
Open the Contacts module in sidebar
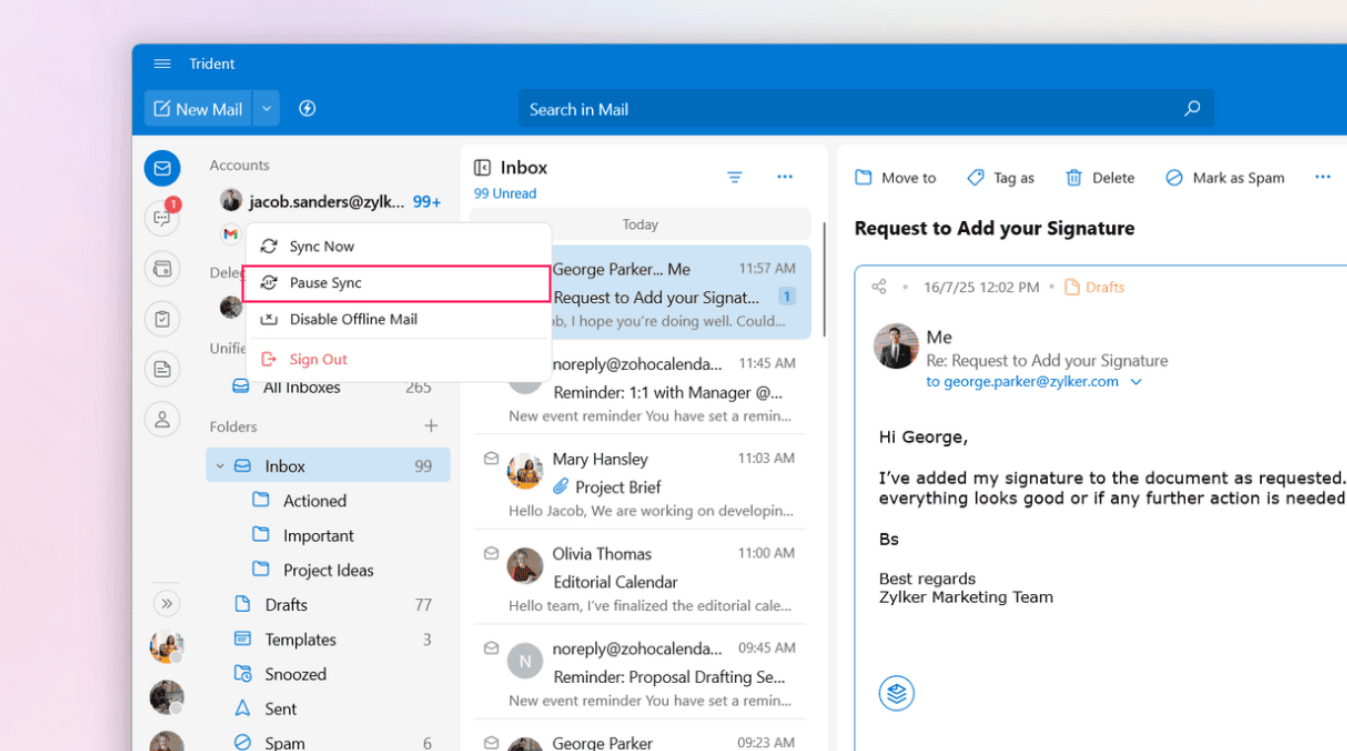point(162,419)
